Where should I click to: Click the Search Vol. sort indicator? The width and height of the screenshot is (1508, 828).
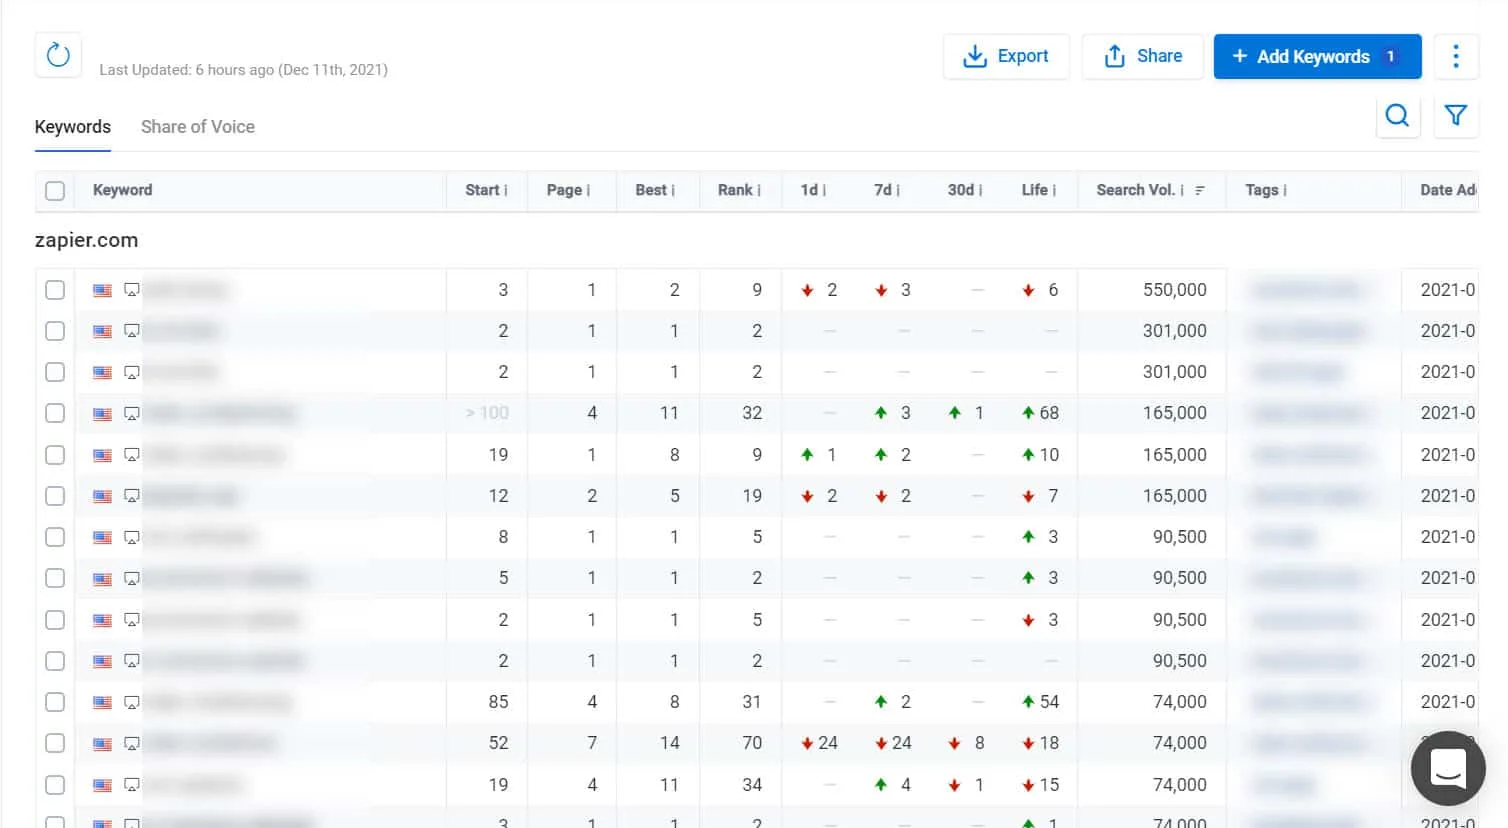1200,190
